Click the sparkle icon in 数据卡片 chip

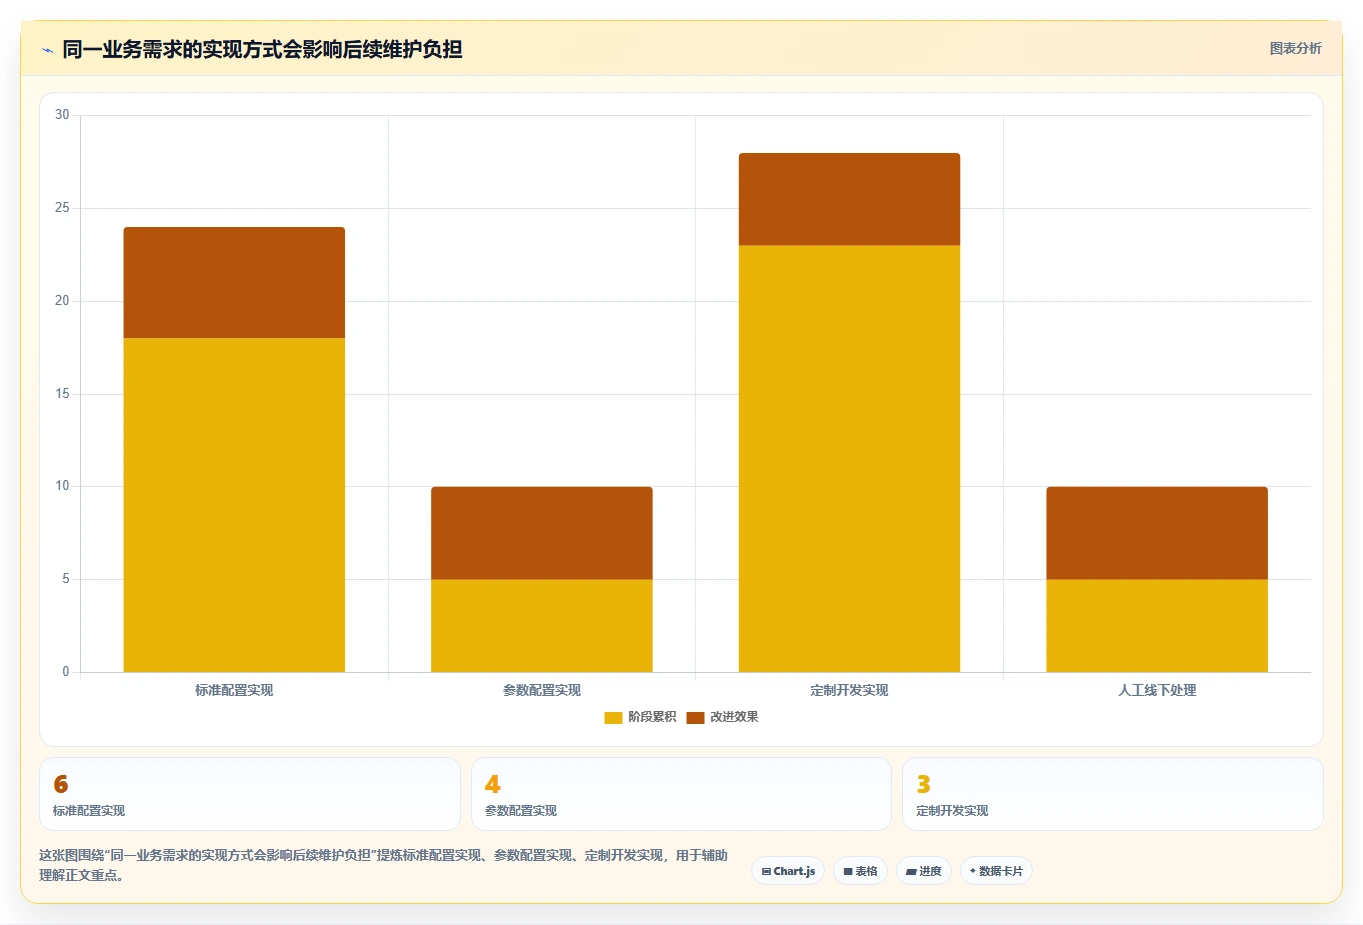tap(972, 871)
